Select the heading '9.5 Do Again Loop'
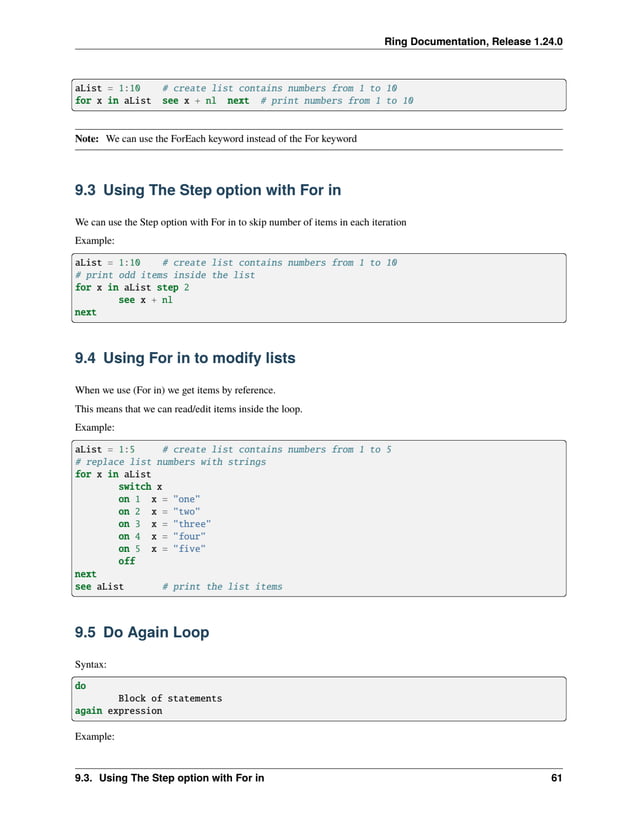638x825 pixels. click(142, 632)
